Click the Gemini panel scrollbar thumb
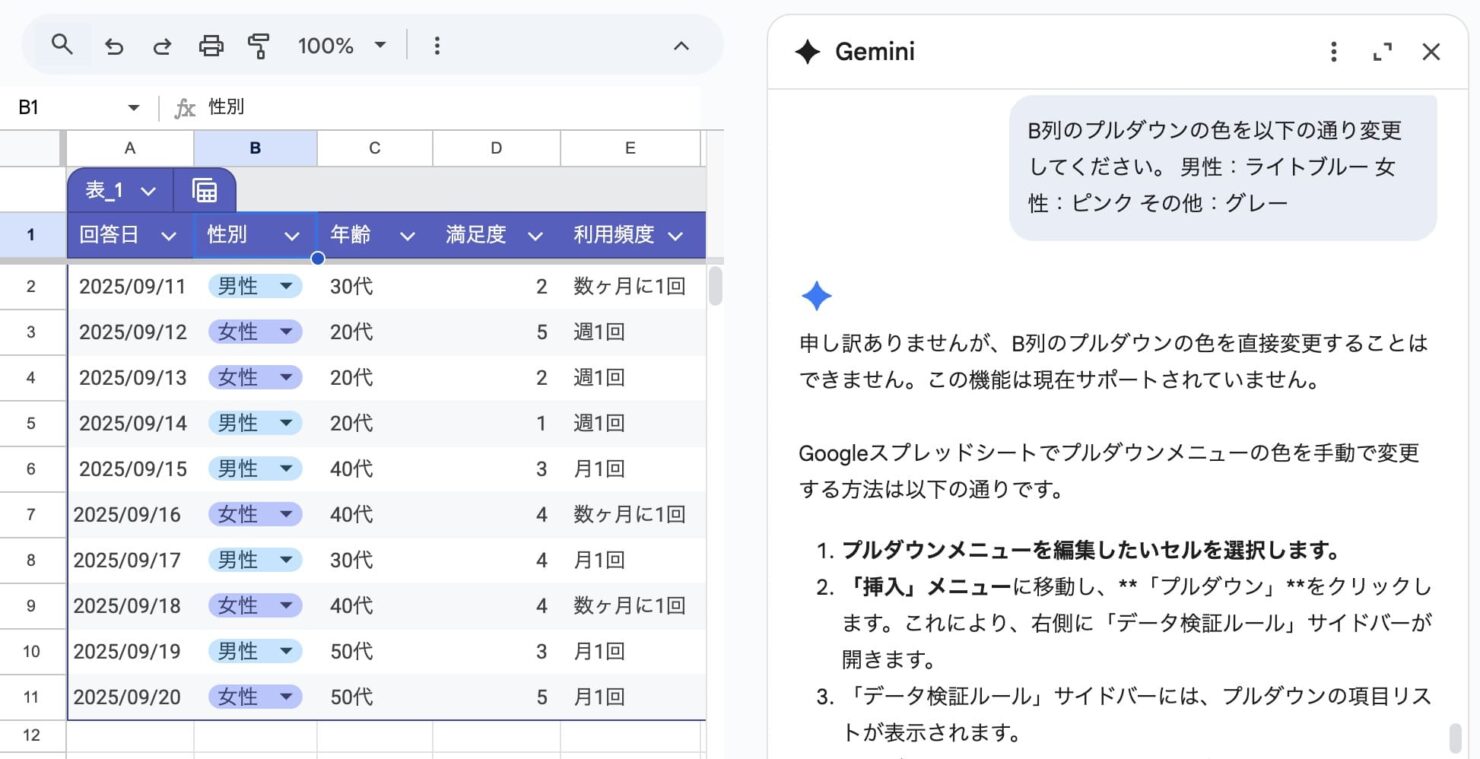 tap(1455, 738)
